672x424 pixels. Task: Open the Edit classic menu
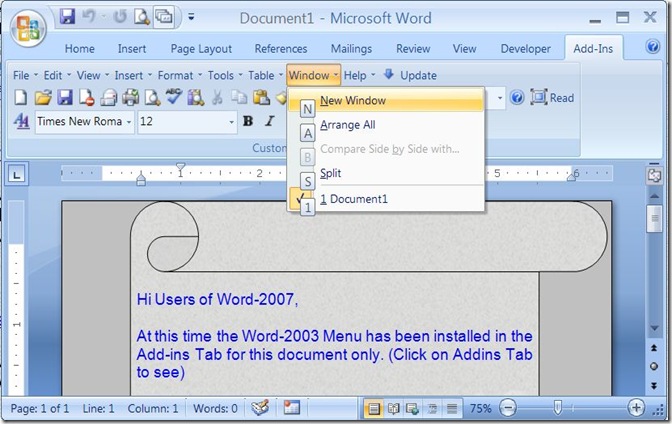(x=57, y=75)
